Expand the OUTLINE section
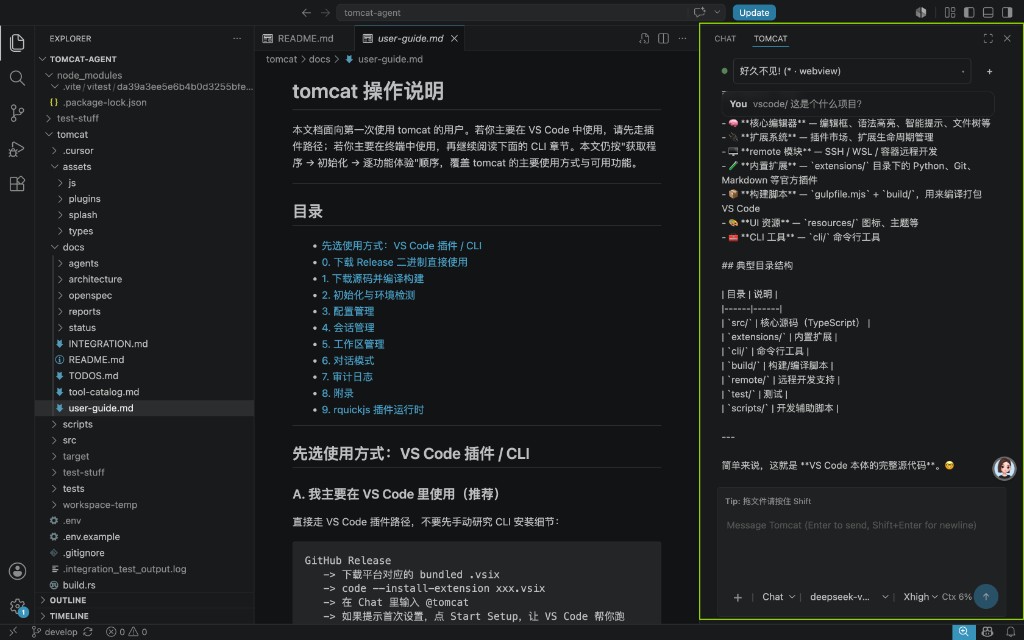 coord(68,600)
